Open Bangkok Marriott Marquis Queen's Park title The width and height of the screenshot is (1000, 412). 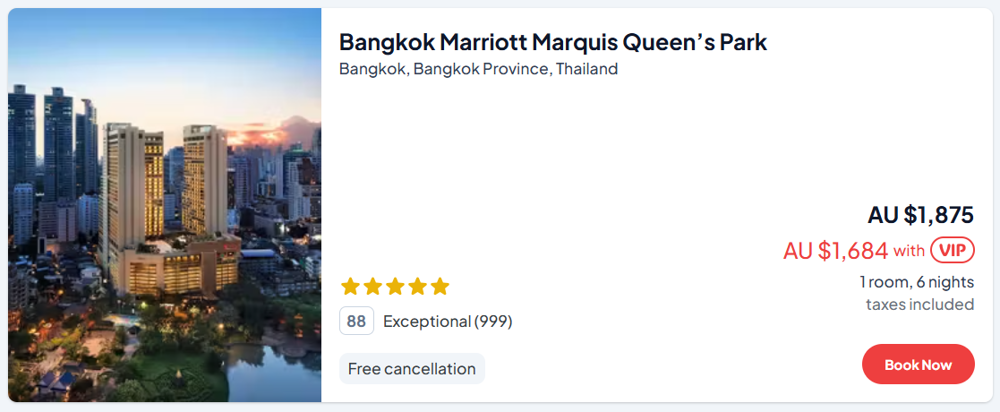click(552, 42)
